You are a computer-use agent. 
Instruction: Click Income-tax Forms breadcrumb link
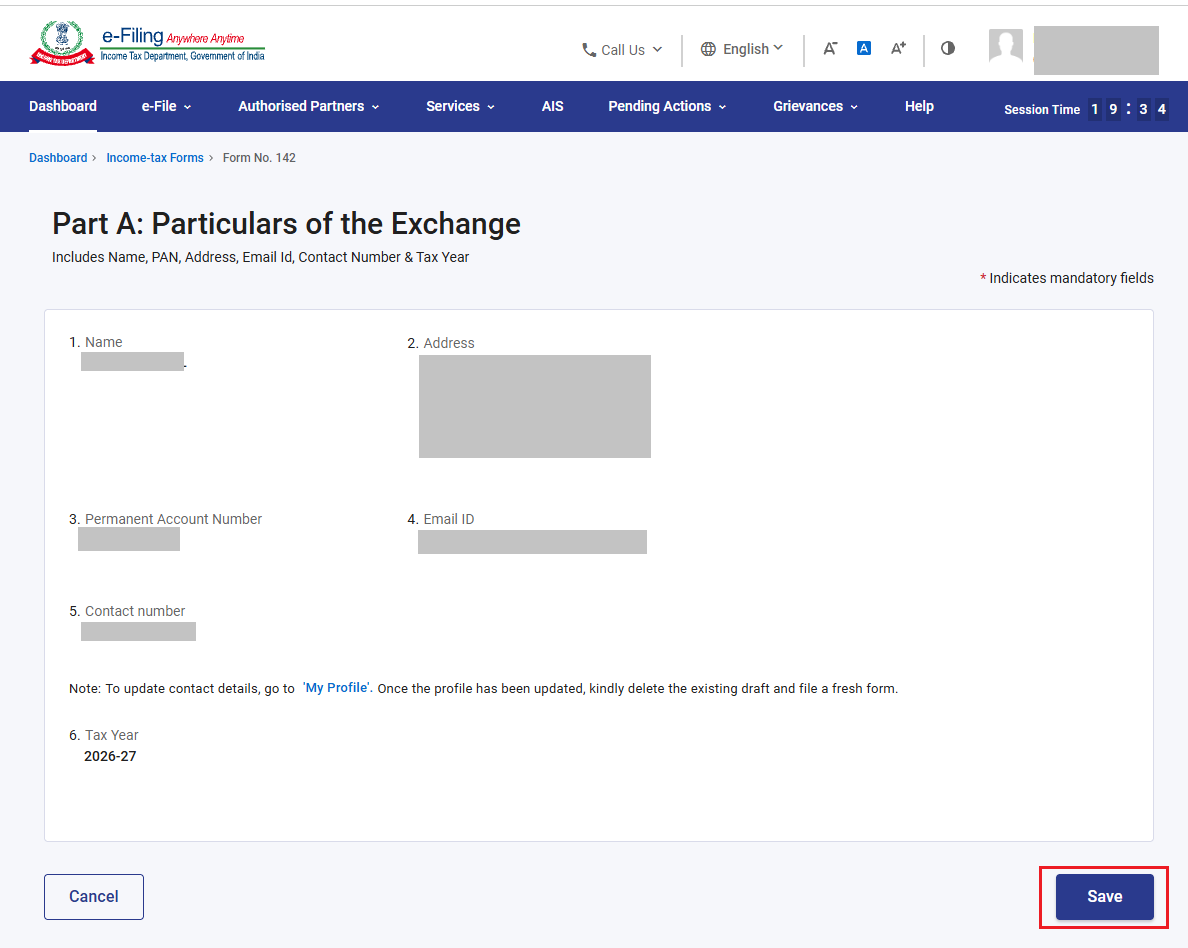[x=155, y=158]
